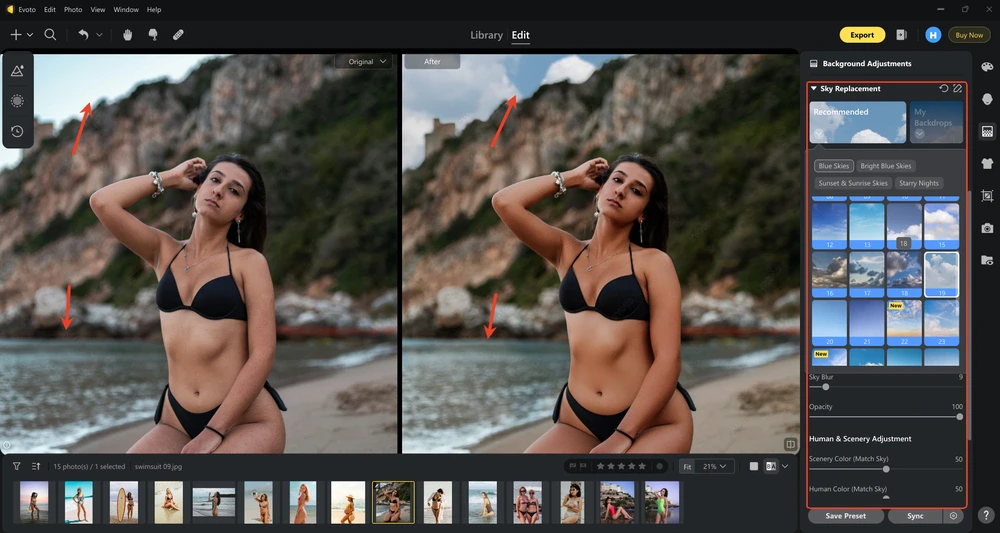The height and width of the screenshot is (533, 1000).
Task: Click the dotted circle mask icon in left panel
Action: (17, 101)
